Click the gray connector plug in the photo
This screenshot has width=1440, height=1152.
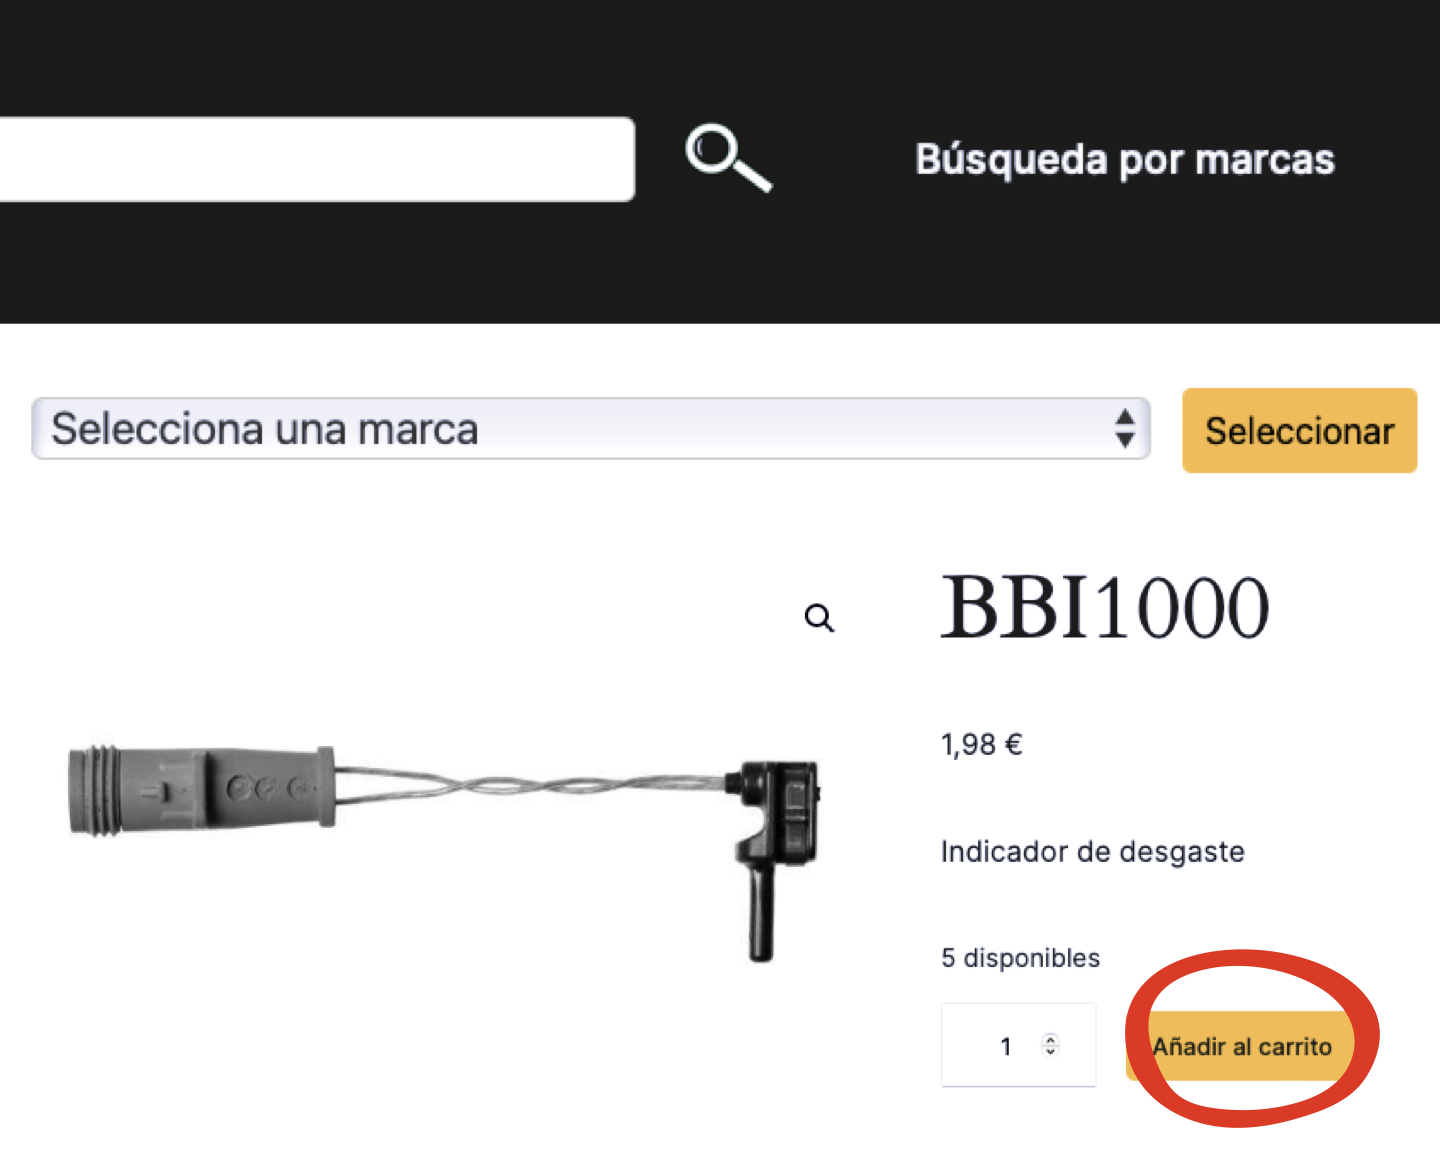201,789
